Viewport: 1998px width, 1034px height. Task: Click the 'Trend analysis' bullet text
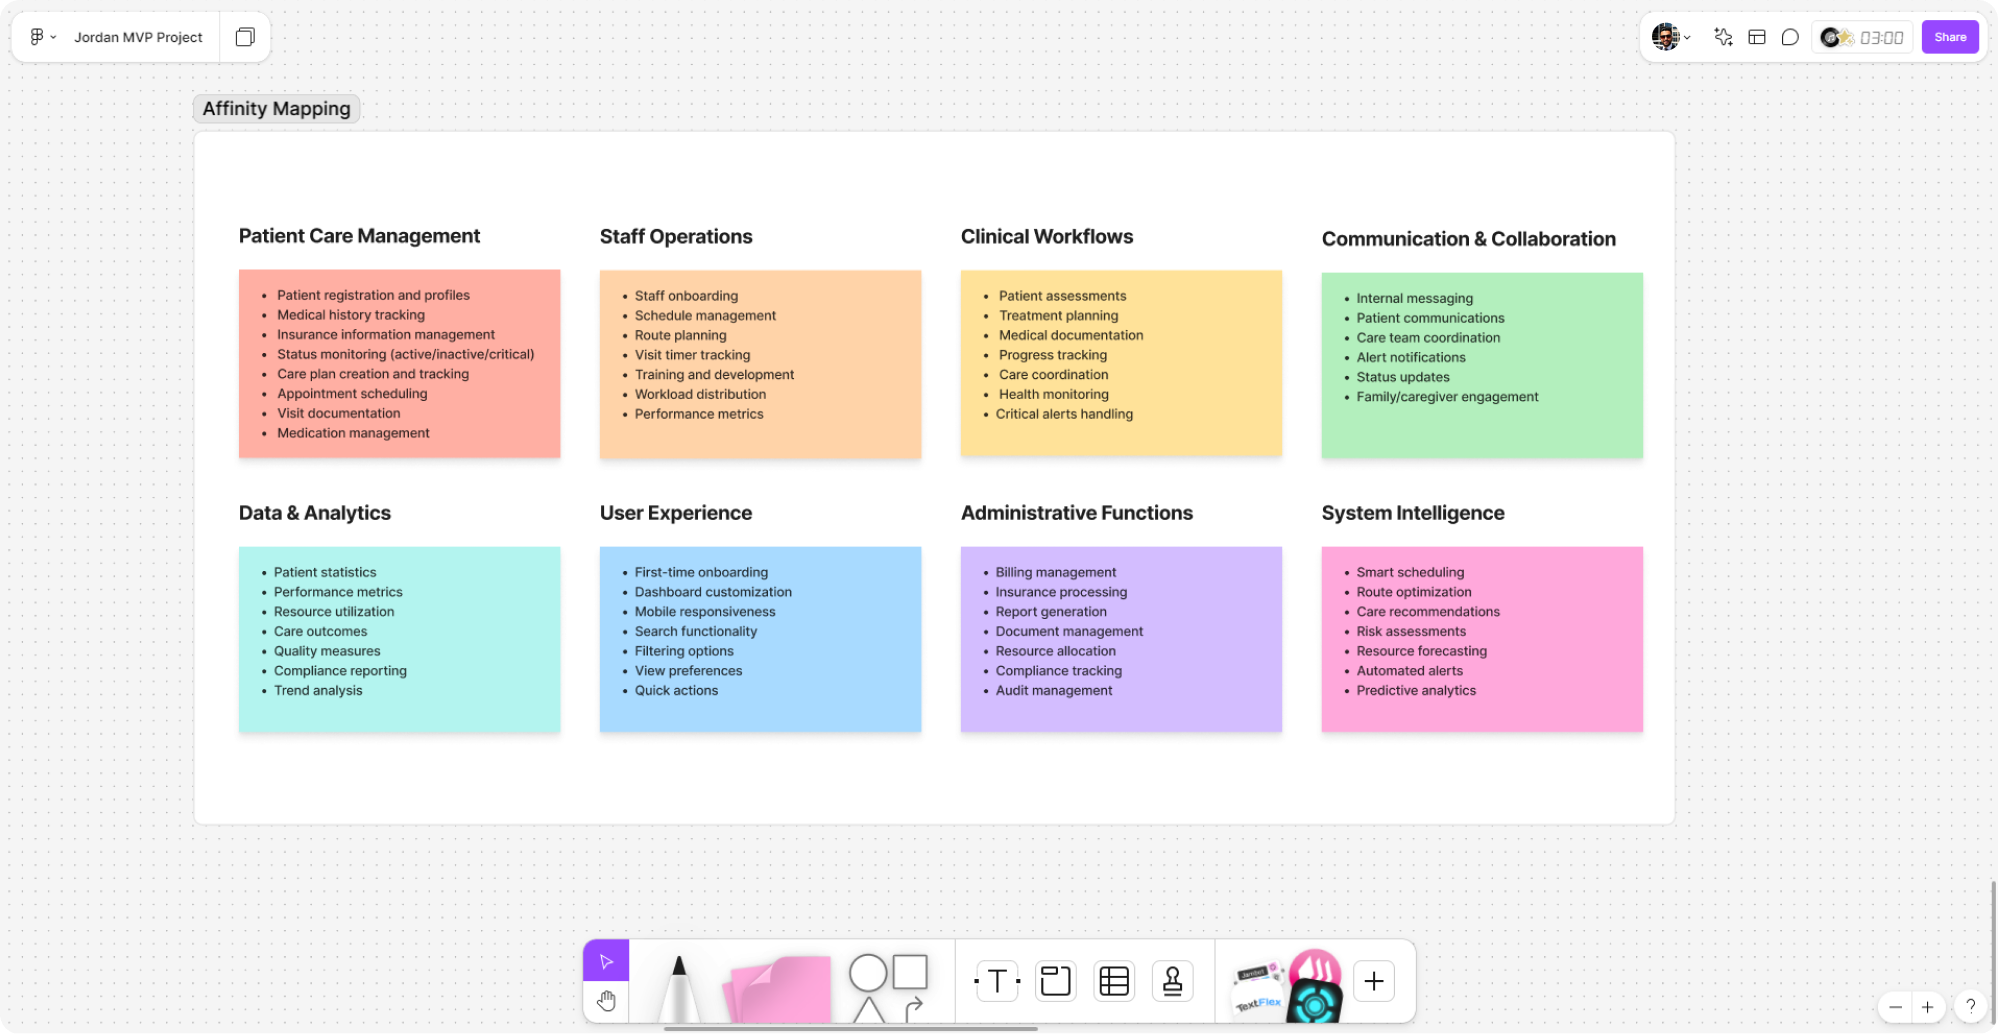point(318,691)
